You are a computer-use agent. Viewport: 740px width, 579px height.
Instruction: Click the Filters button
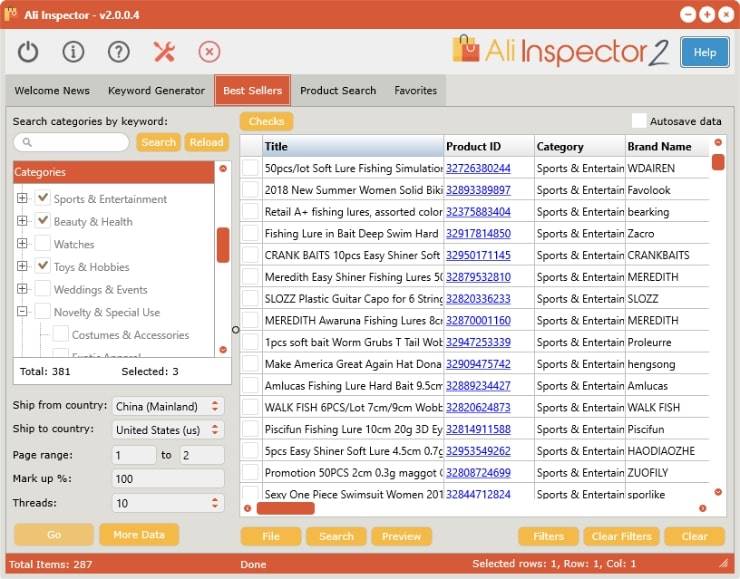[x=548, y=537]
